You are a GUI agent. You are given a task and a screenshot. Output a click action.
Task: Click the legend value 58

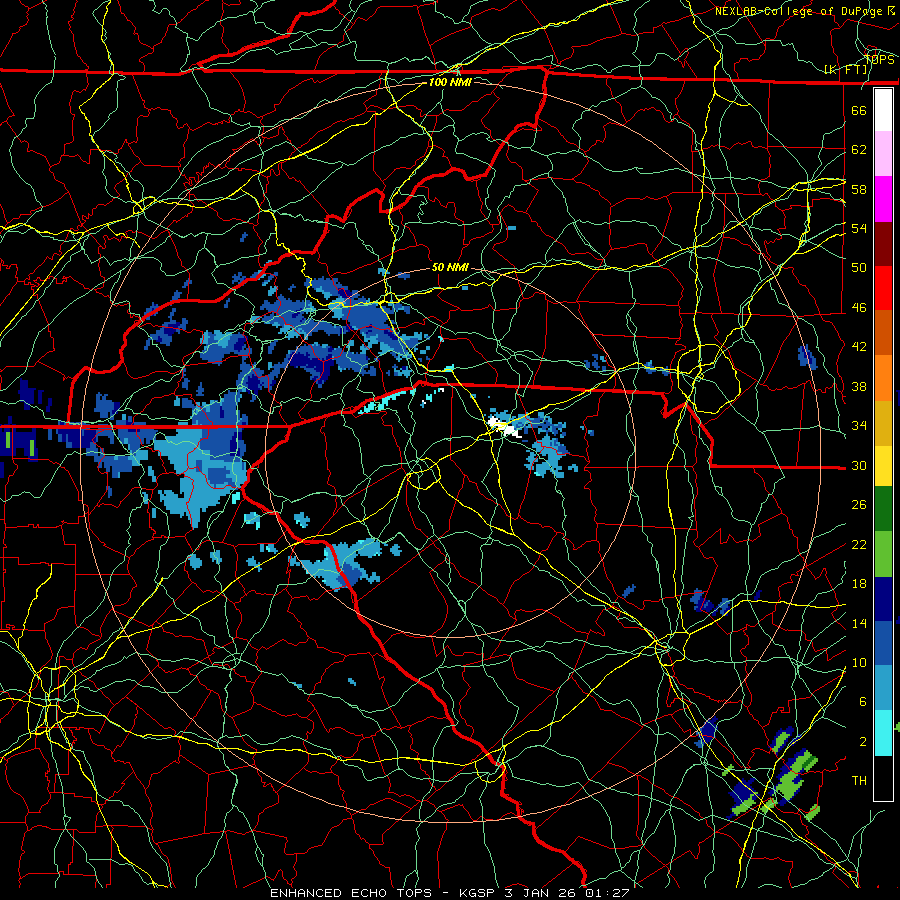859,189
